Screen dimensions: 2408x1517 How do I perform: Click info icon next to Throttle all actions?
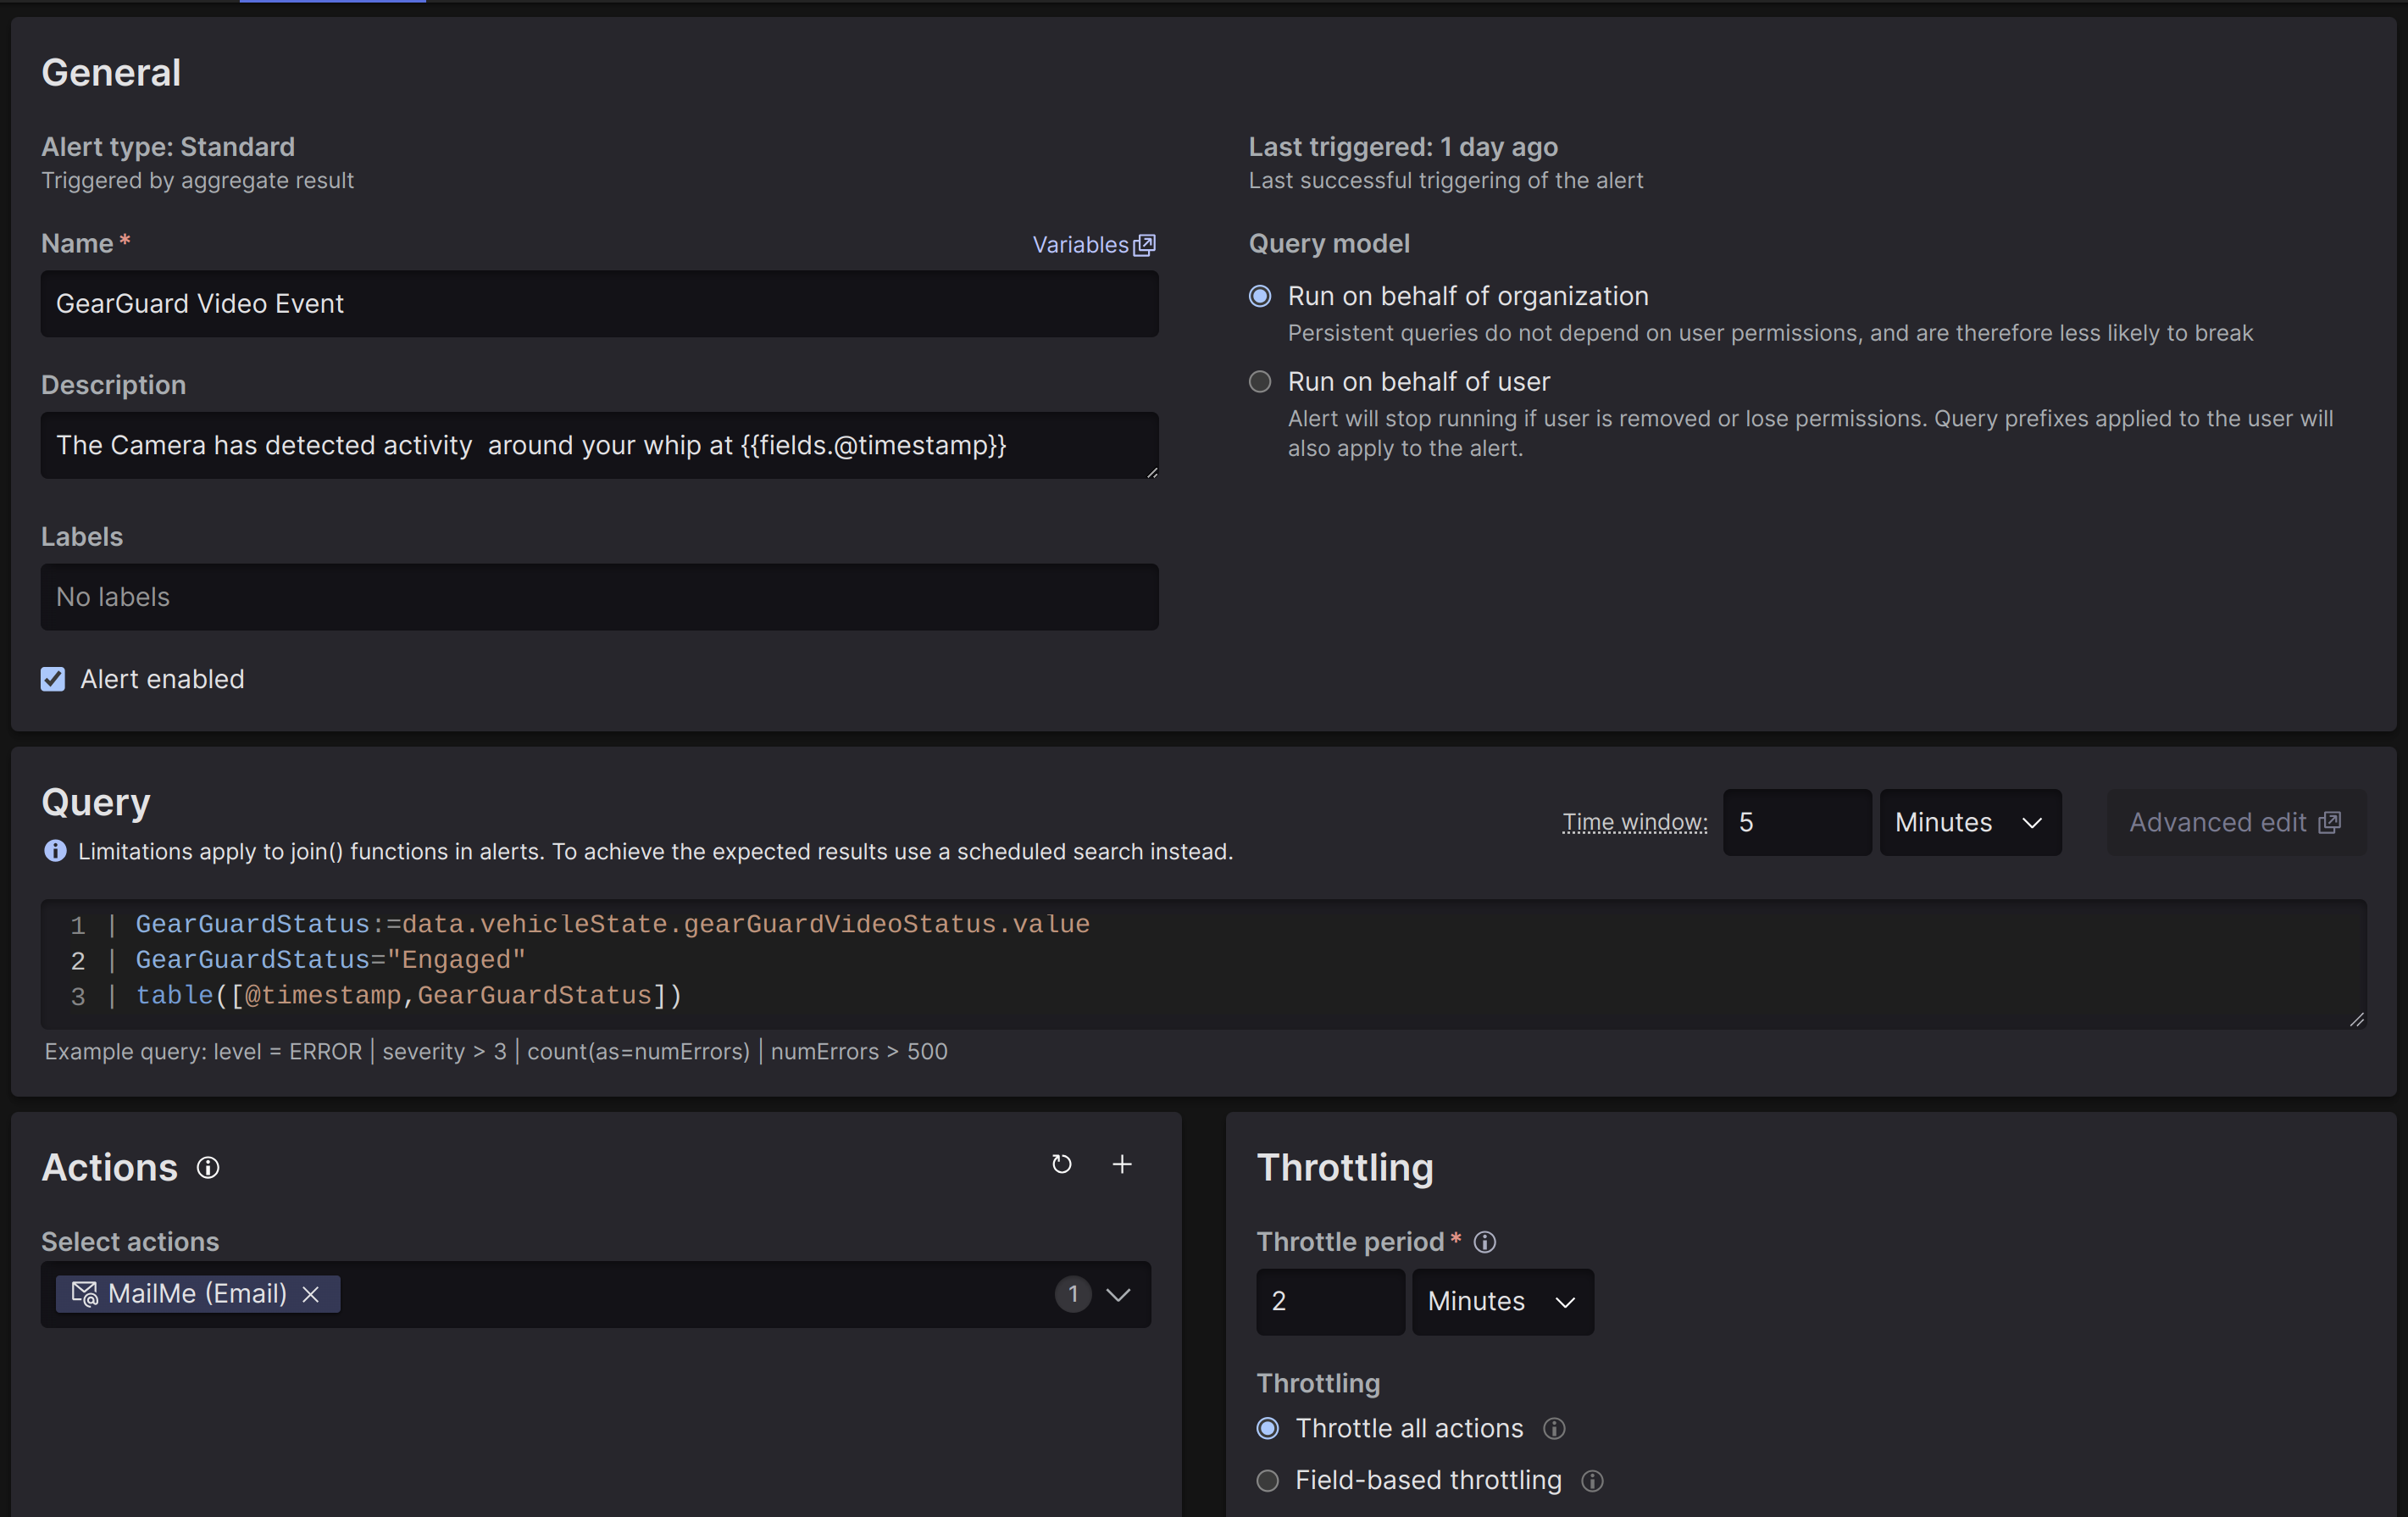1554,1429
